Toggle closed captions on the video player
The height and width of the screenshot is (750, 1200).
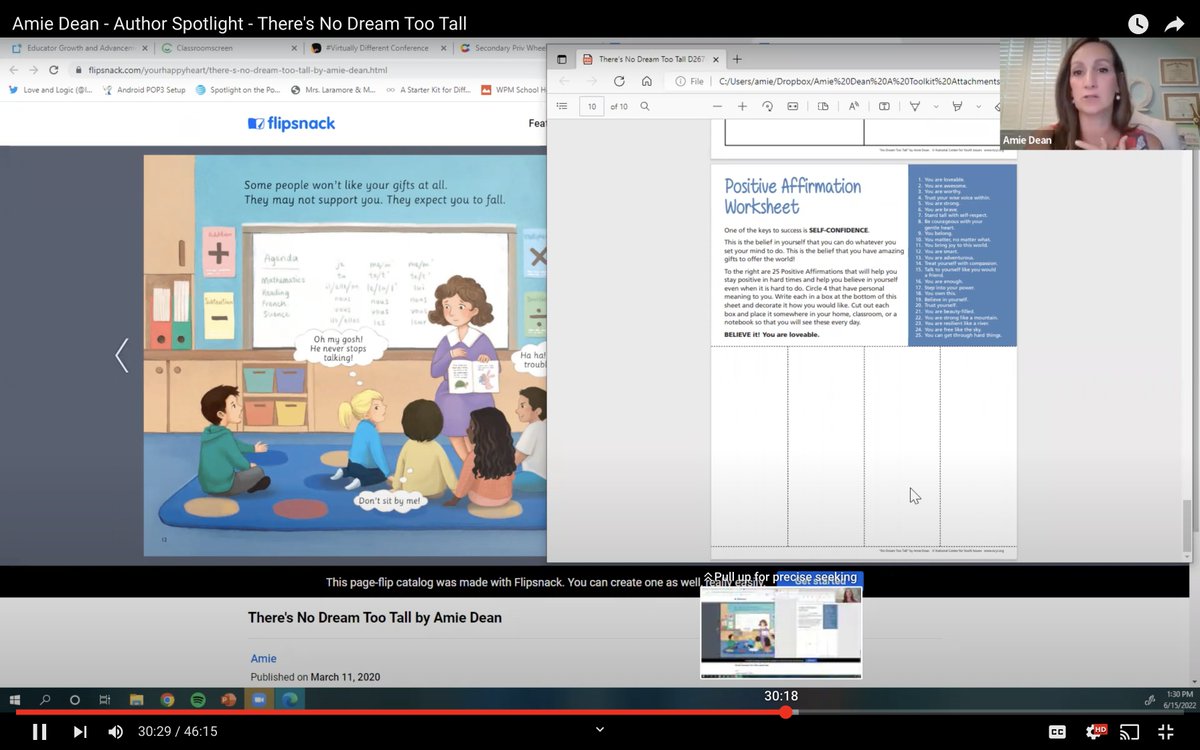(1057, 730)
